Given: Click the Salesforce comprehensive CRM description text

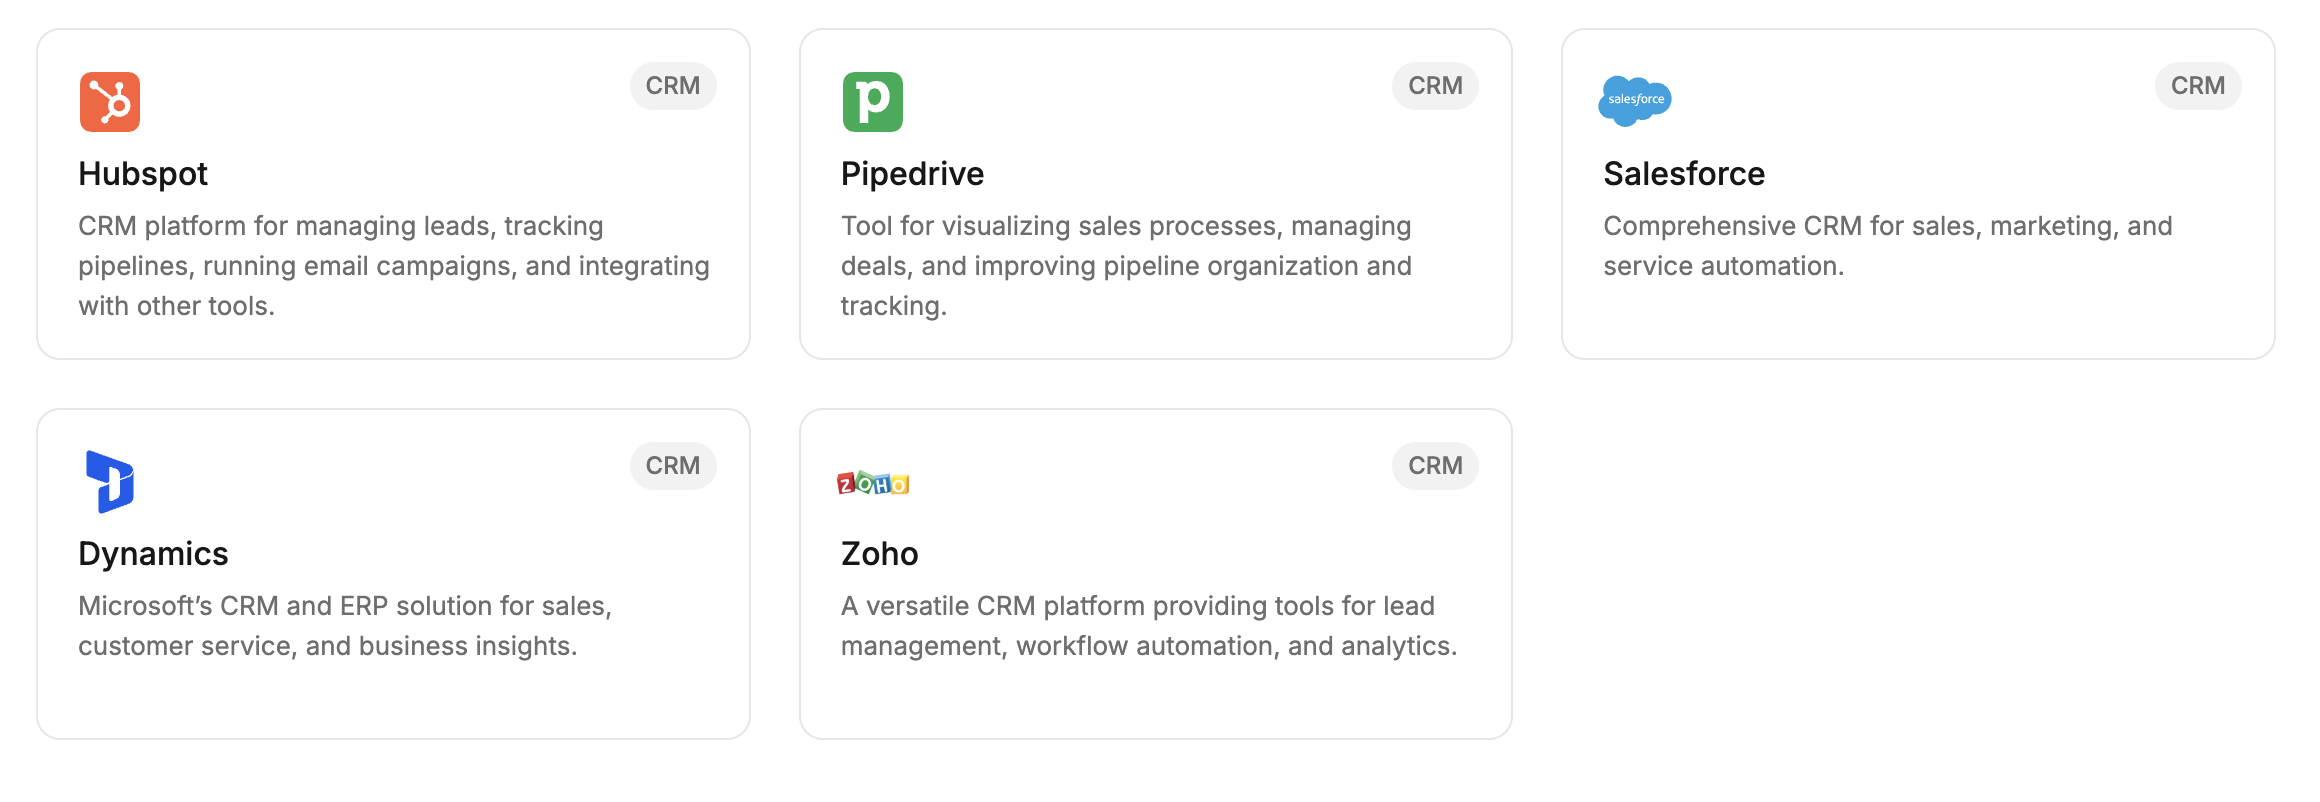Looking at the screenshot, I should tap(1886, 246).
